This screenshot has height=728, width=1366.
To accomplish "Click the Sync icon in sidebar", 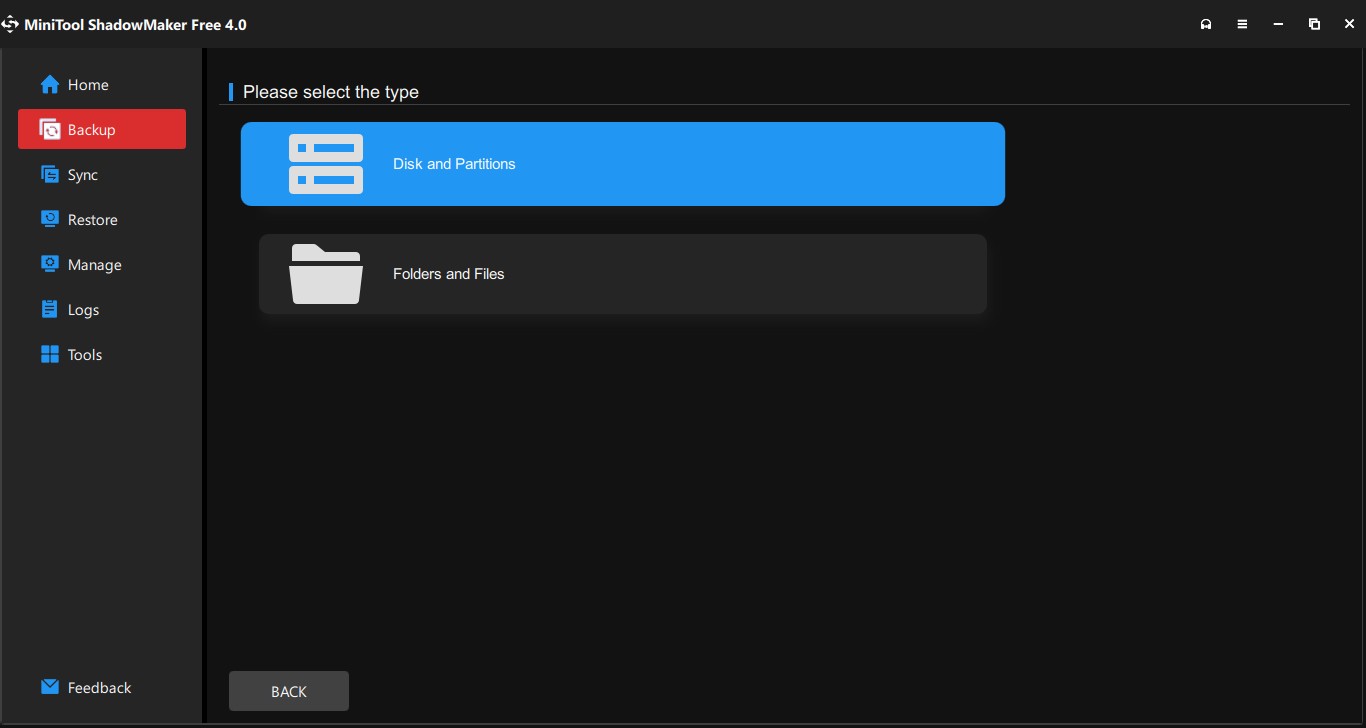I will coord(49,175).
